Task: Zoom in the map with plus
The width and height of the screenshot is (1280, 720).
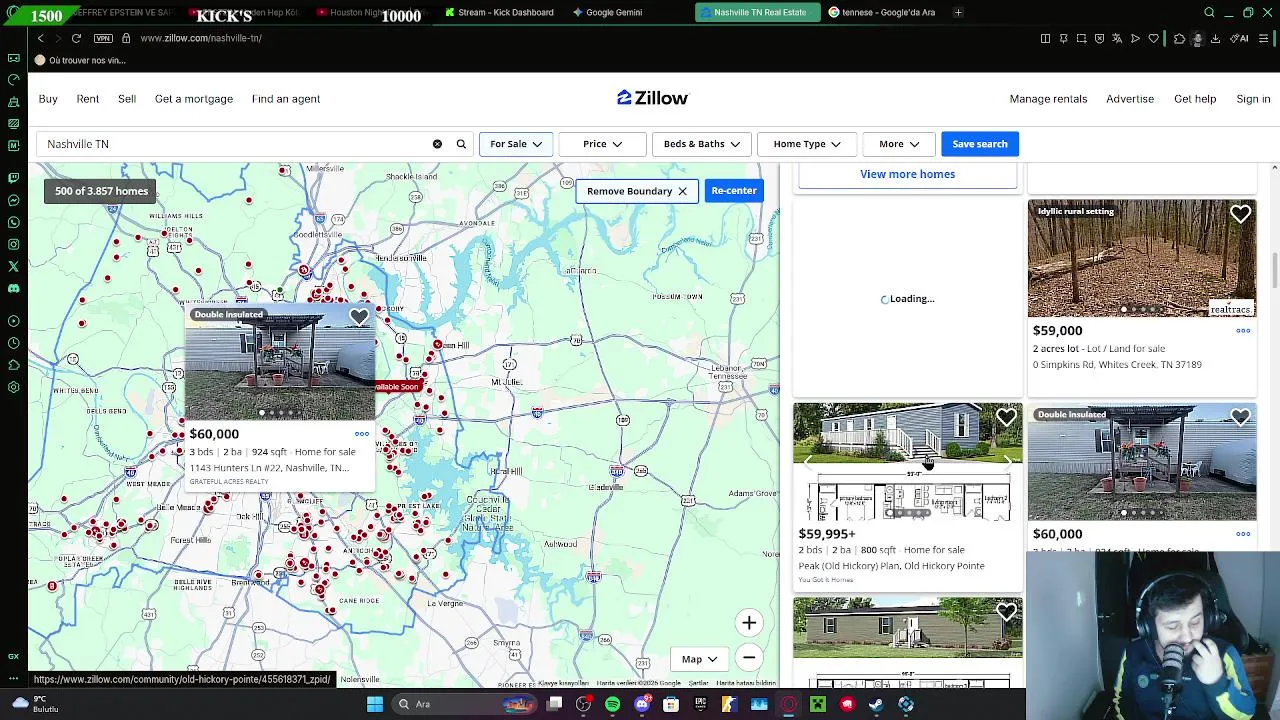Action: (x=749, y=623)
